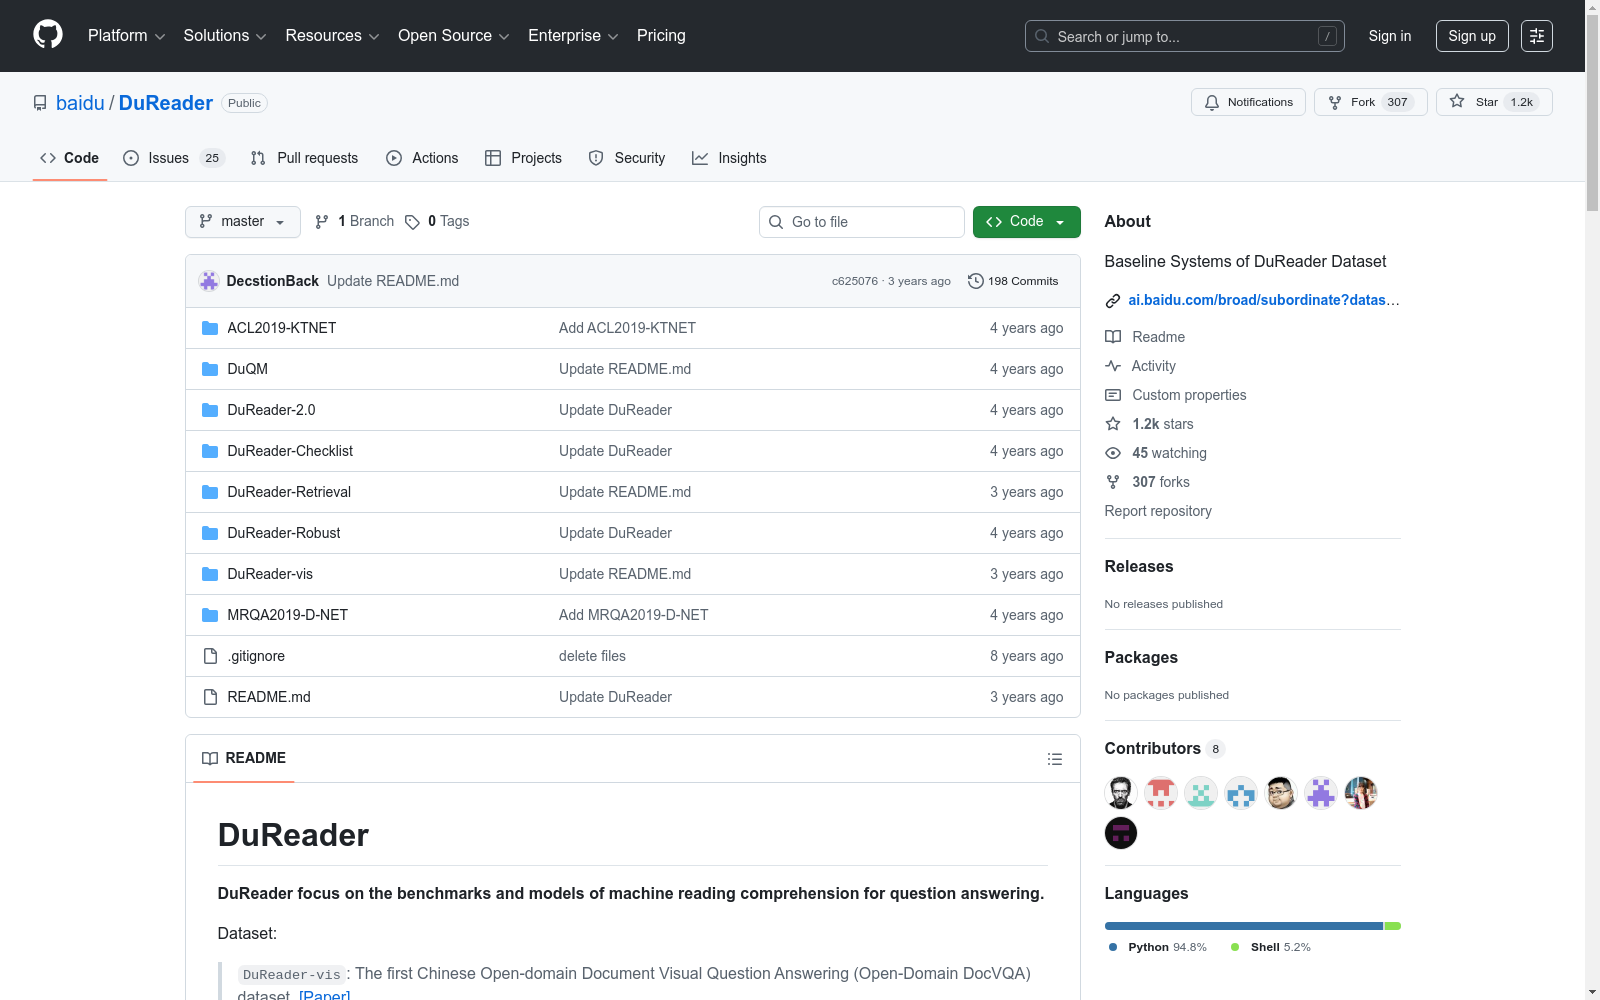The height and width of the screenshot is (1000, 1600).
Task: Switch to the Issues tab
Action: pyautogui.click(x=174, y=158)
